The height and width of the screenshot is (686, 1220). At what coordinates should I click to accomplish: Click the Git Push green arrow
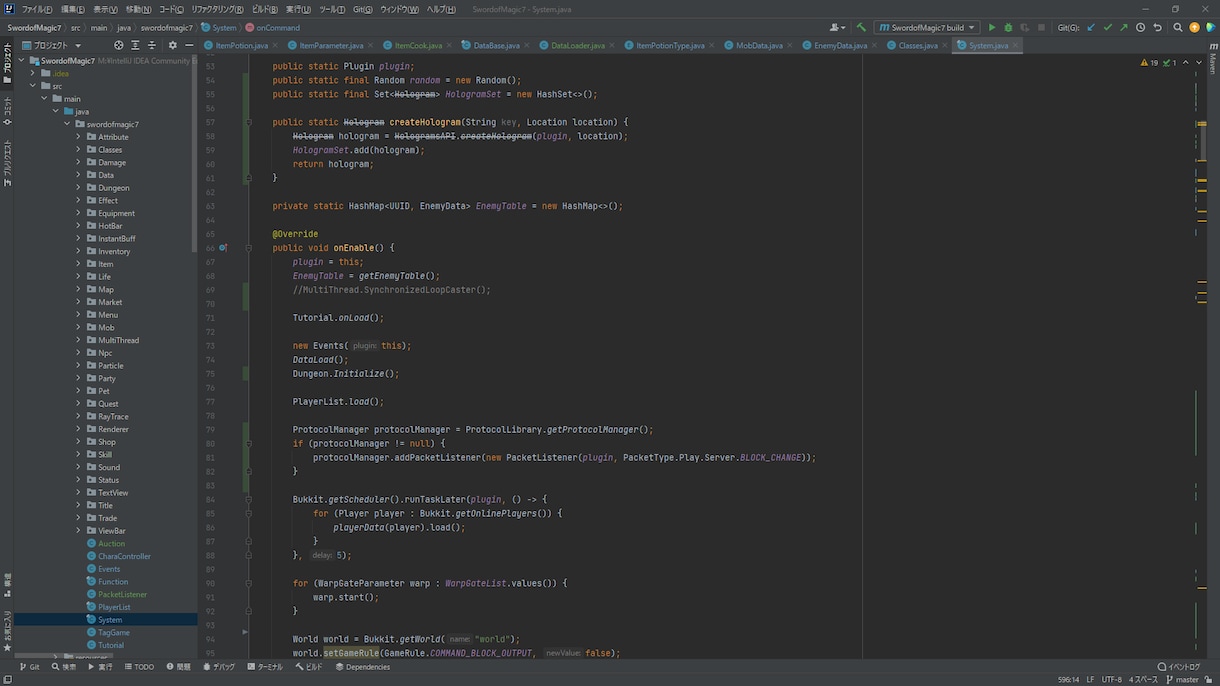pos(1124,28)
